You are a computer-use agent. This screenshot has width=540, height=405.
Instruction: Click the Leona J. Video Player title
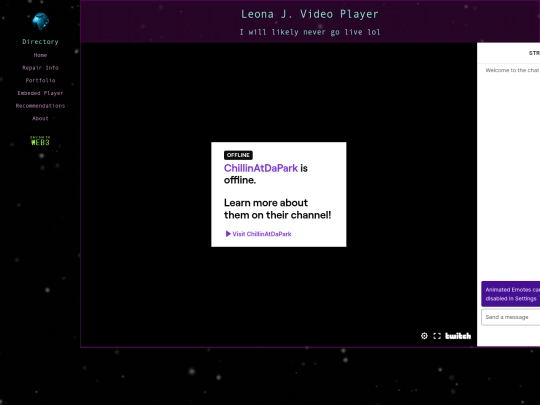(310, 14)
